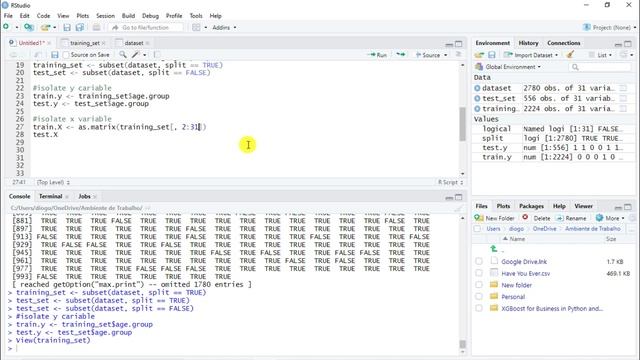Clear environment objects with the broom icon
The height and width of the screenshot is (360, 640).
[570, 54]
